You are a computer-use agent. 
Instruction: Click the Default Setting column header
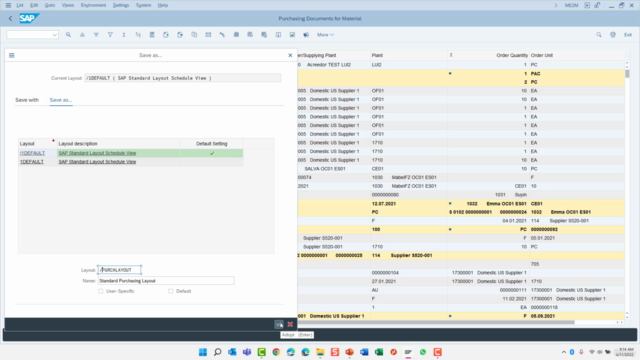click(212, 144)
